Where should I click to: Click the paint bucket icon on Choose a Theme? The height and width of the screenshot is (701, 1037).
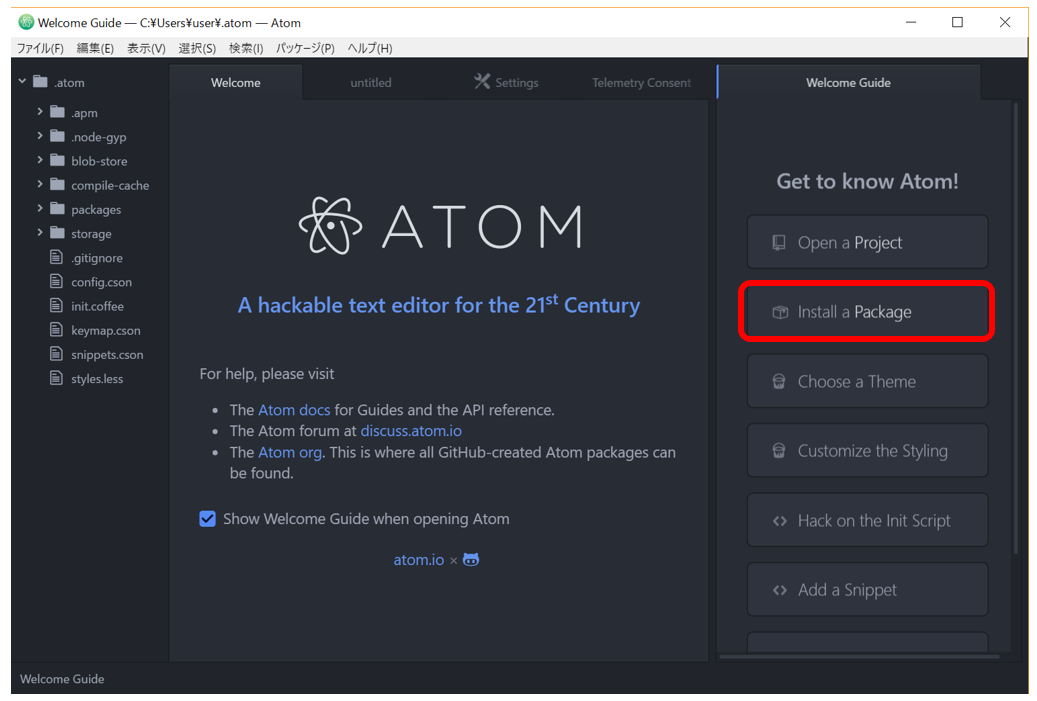[779, 382]
